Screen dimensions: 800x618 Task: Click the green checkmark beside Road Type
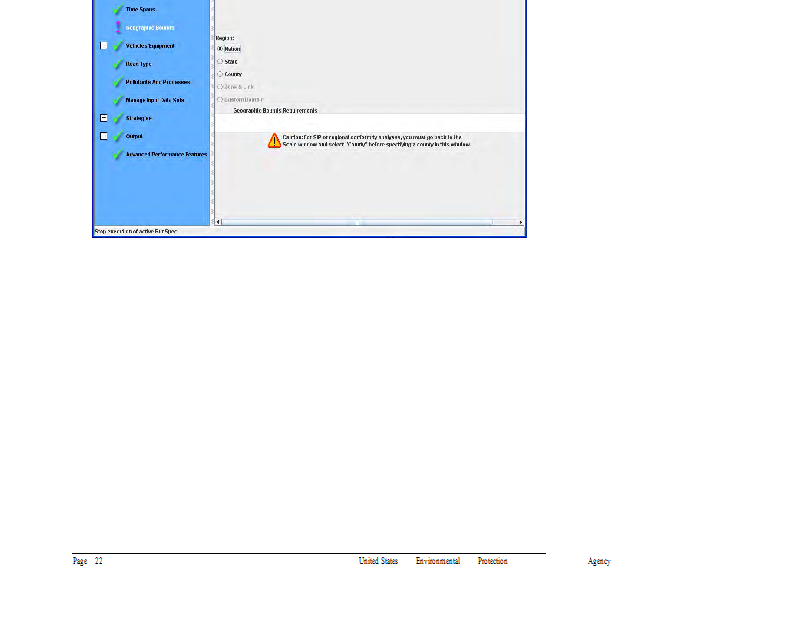(x=118, y=64)
